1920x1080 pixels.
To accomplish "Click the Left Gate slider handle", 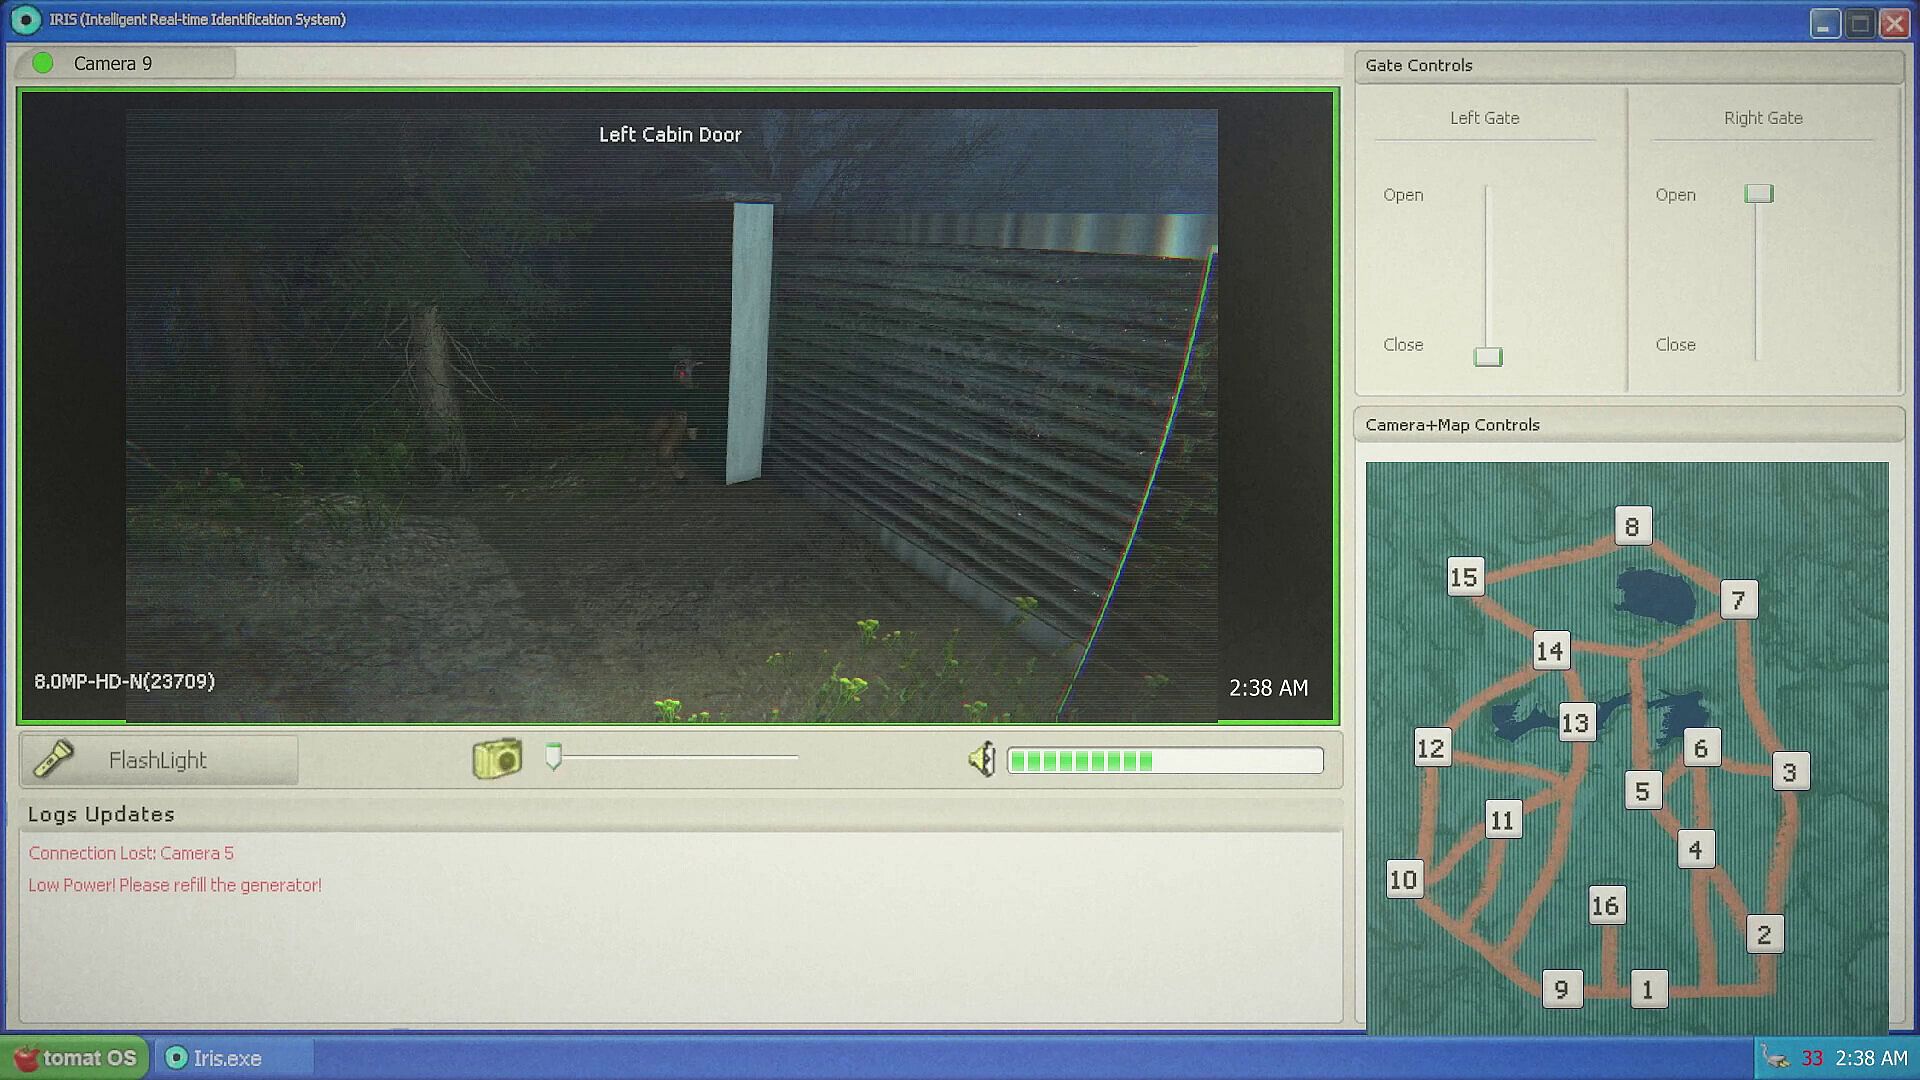I will click(1488, 357).
